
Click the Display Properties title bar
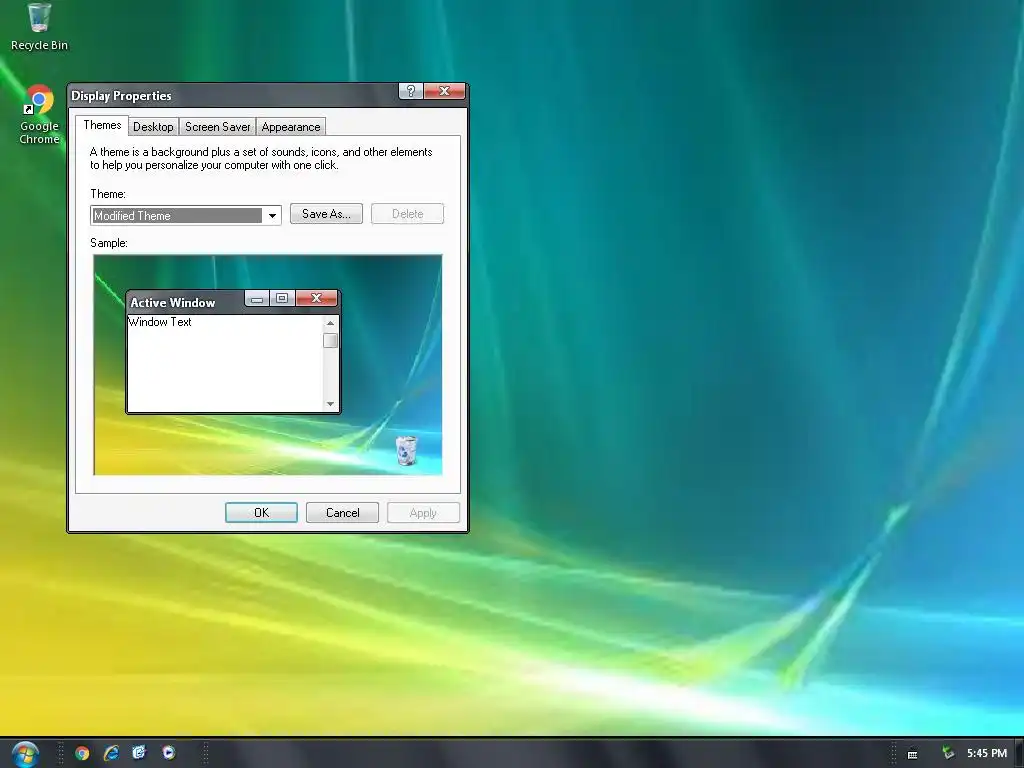(232, 95)
